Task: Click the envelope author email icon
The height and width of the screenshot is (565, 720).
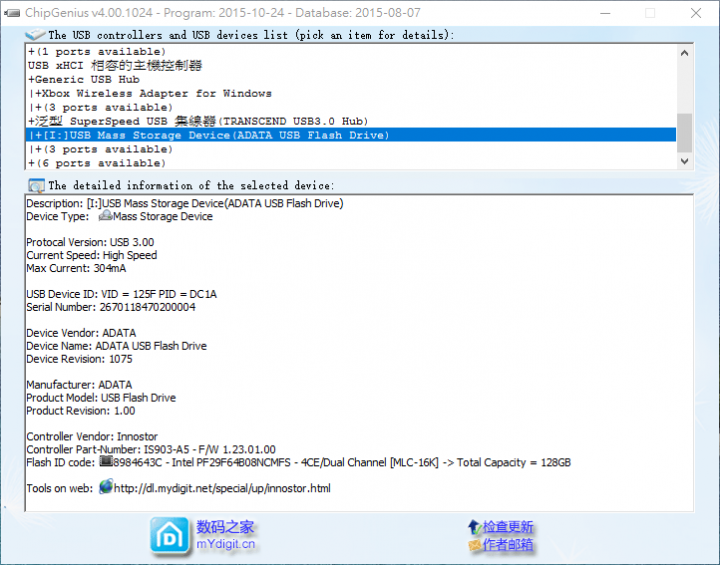Action: (474, 545)
